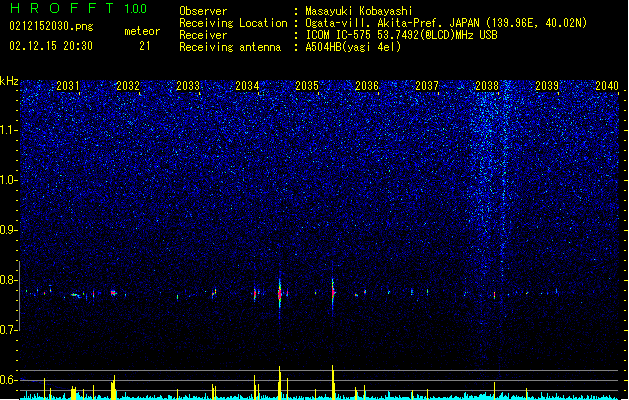
Task: Click the 1.0 kHz axis label
Action: pos(9,180)
